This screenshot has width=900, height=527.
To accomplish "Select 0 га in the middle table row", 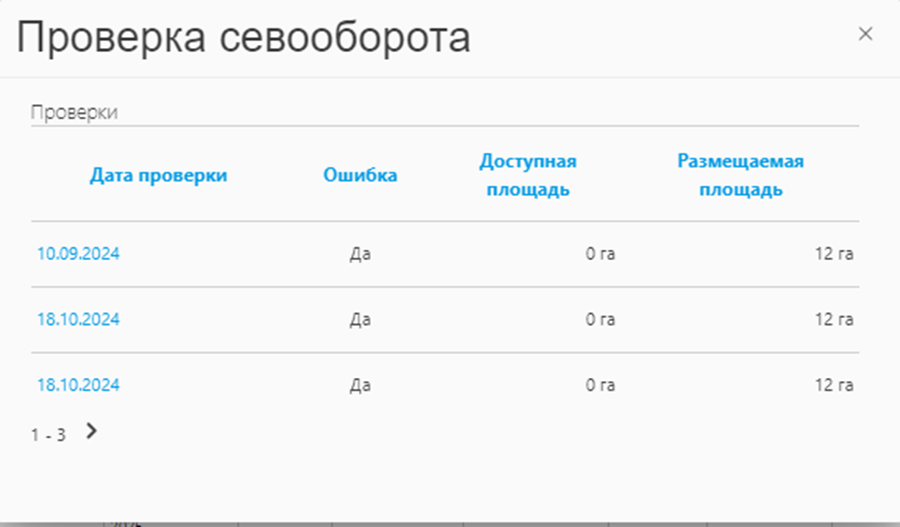I will tap(600, 320).
